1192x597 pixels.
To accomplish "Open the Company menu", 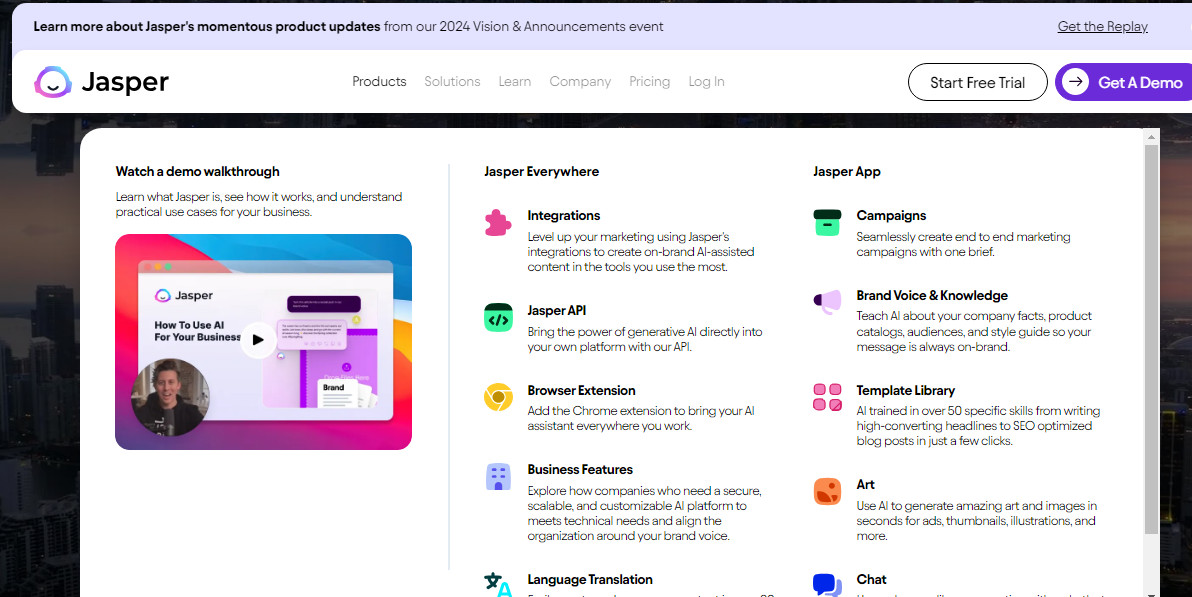I will click(x=580, y=81).
